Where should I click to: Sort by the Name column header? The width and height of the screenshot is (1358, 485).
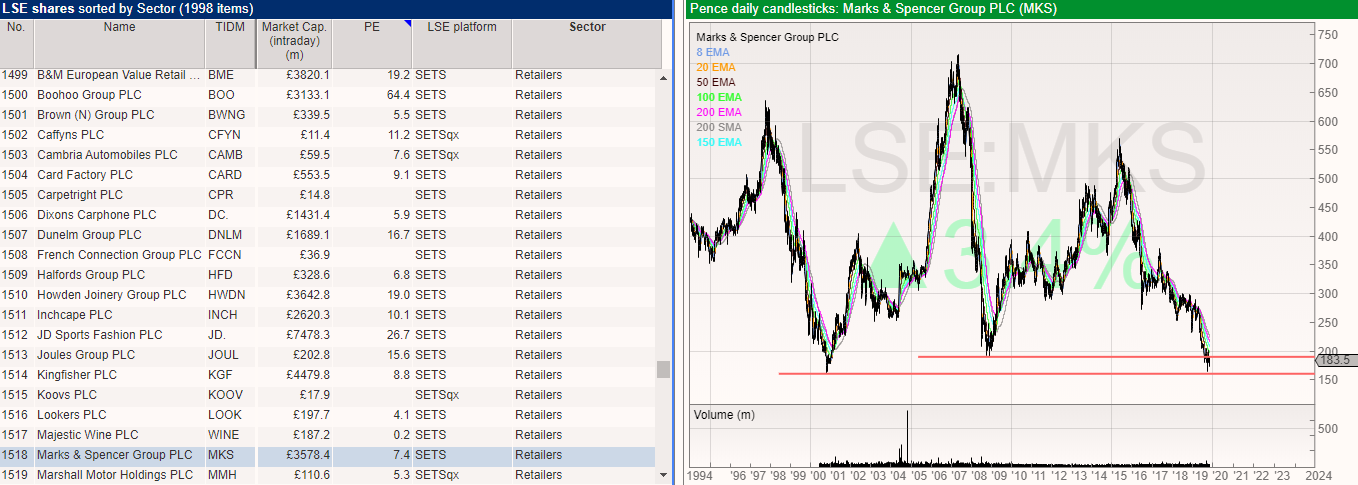coord(119,43)
